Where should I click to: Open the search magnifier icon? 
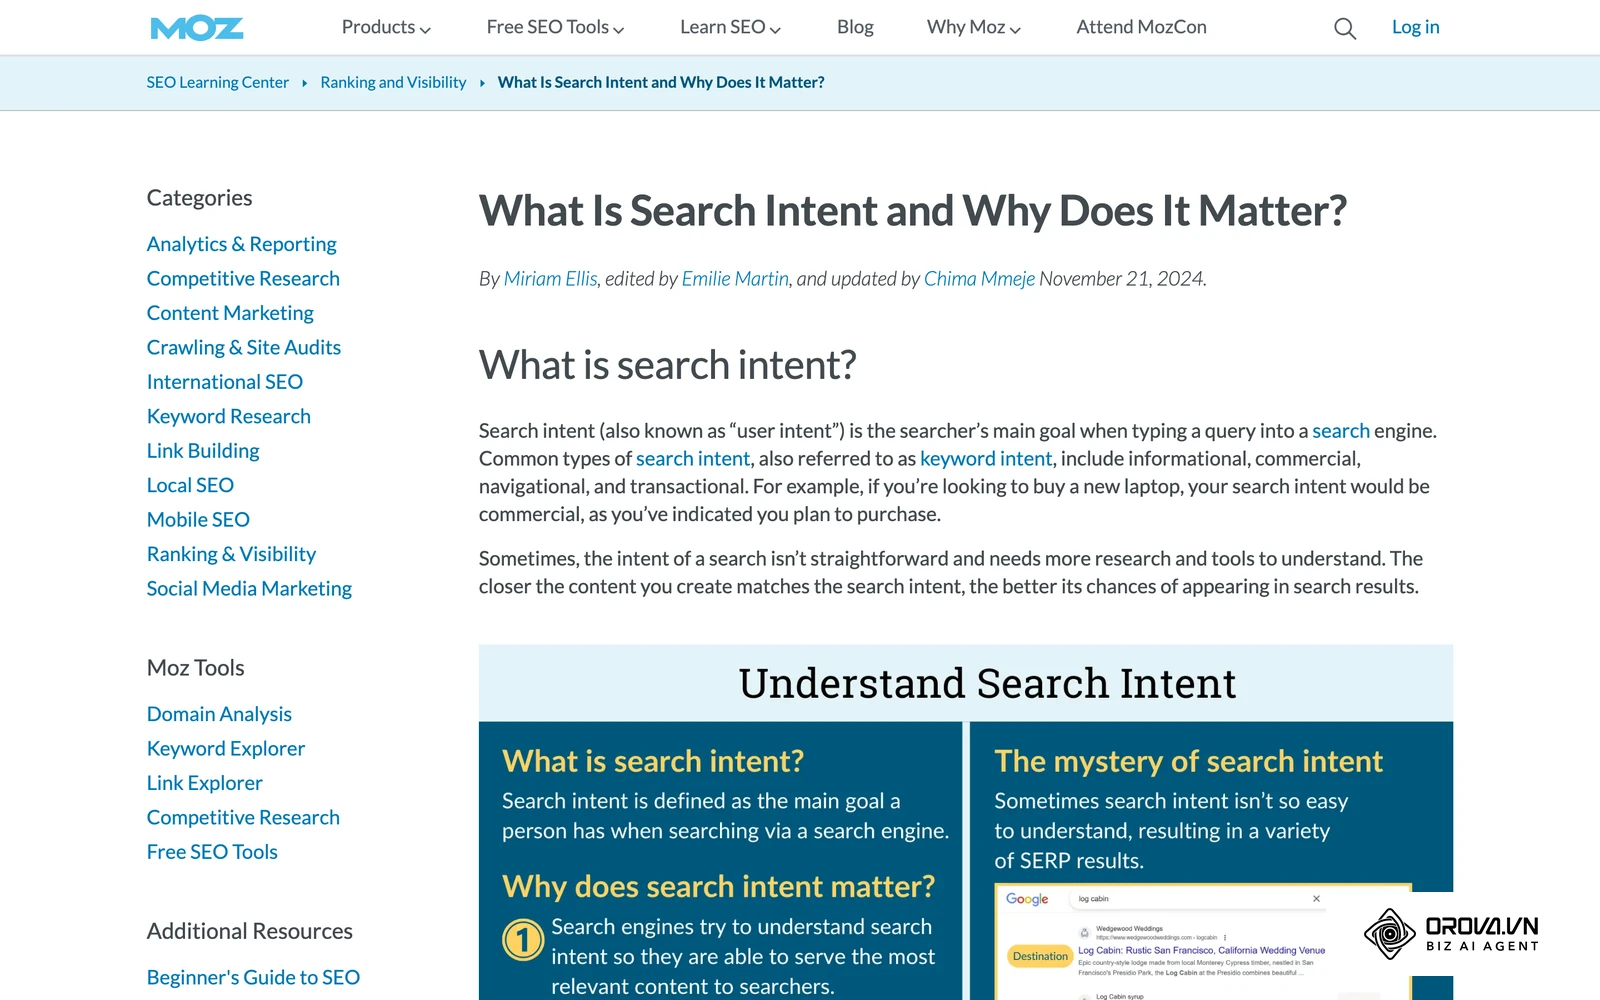coord(1345,29)
